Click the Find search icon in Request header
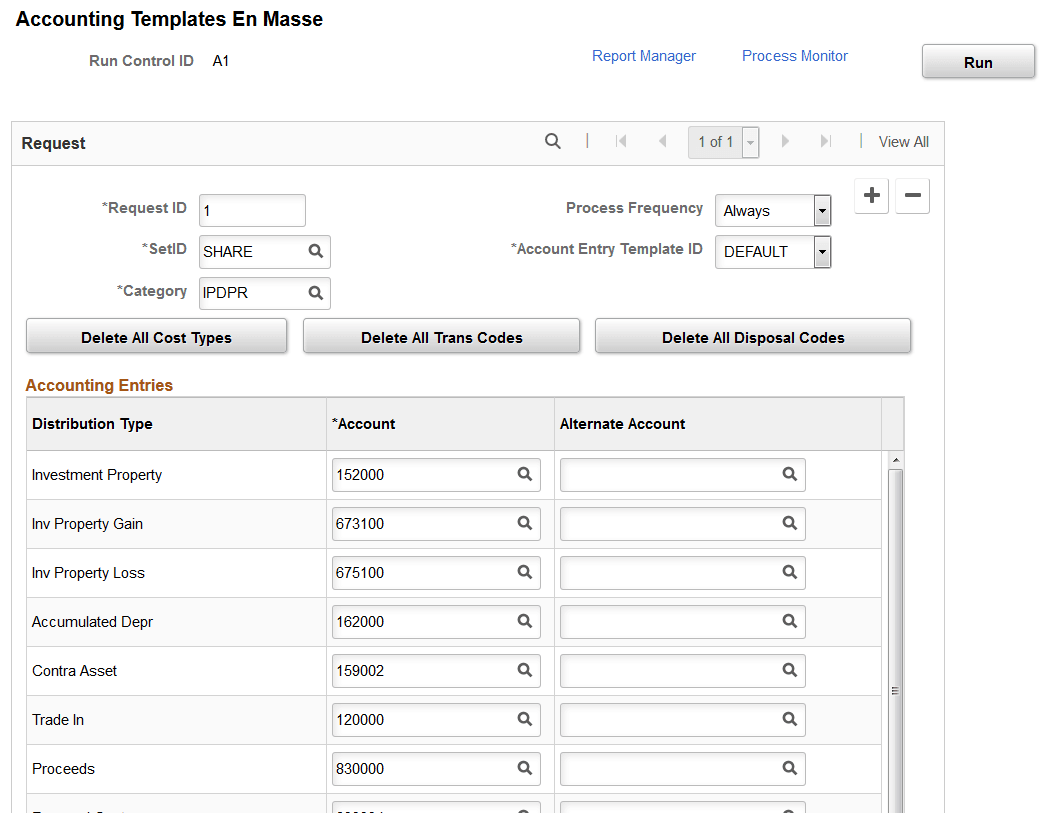Viewport: 1047px width, 813px height. (553, 141)
